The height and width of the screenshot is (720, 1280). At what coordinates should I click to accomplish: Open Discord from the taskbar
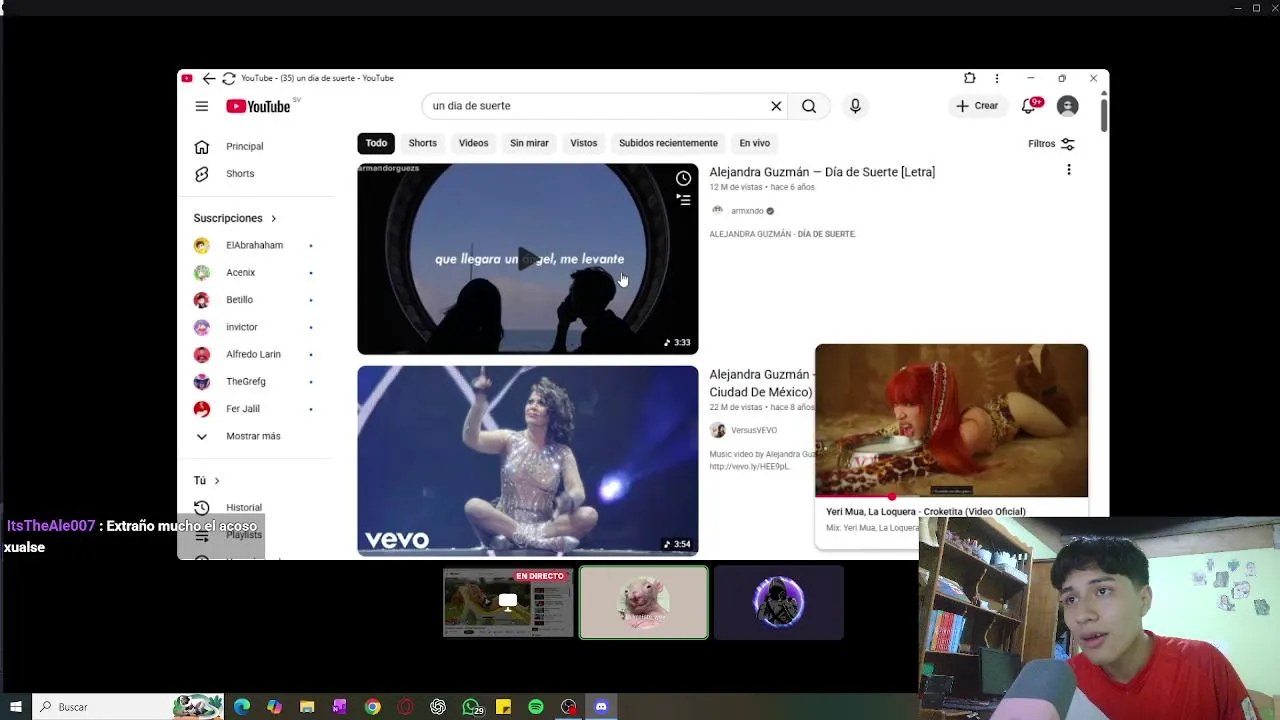coord(601,707)
